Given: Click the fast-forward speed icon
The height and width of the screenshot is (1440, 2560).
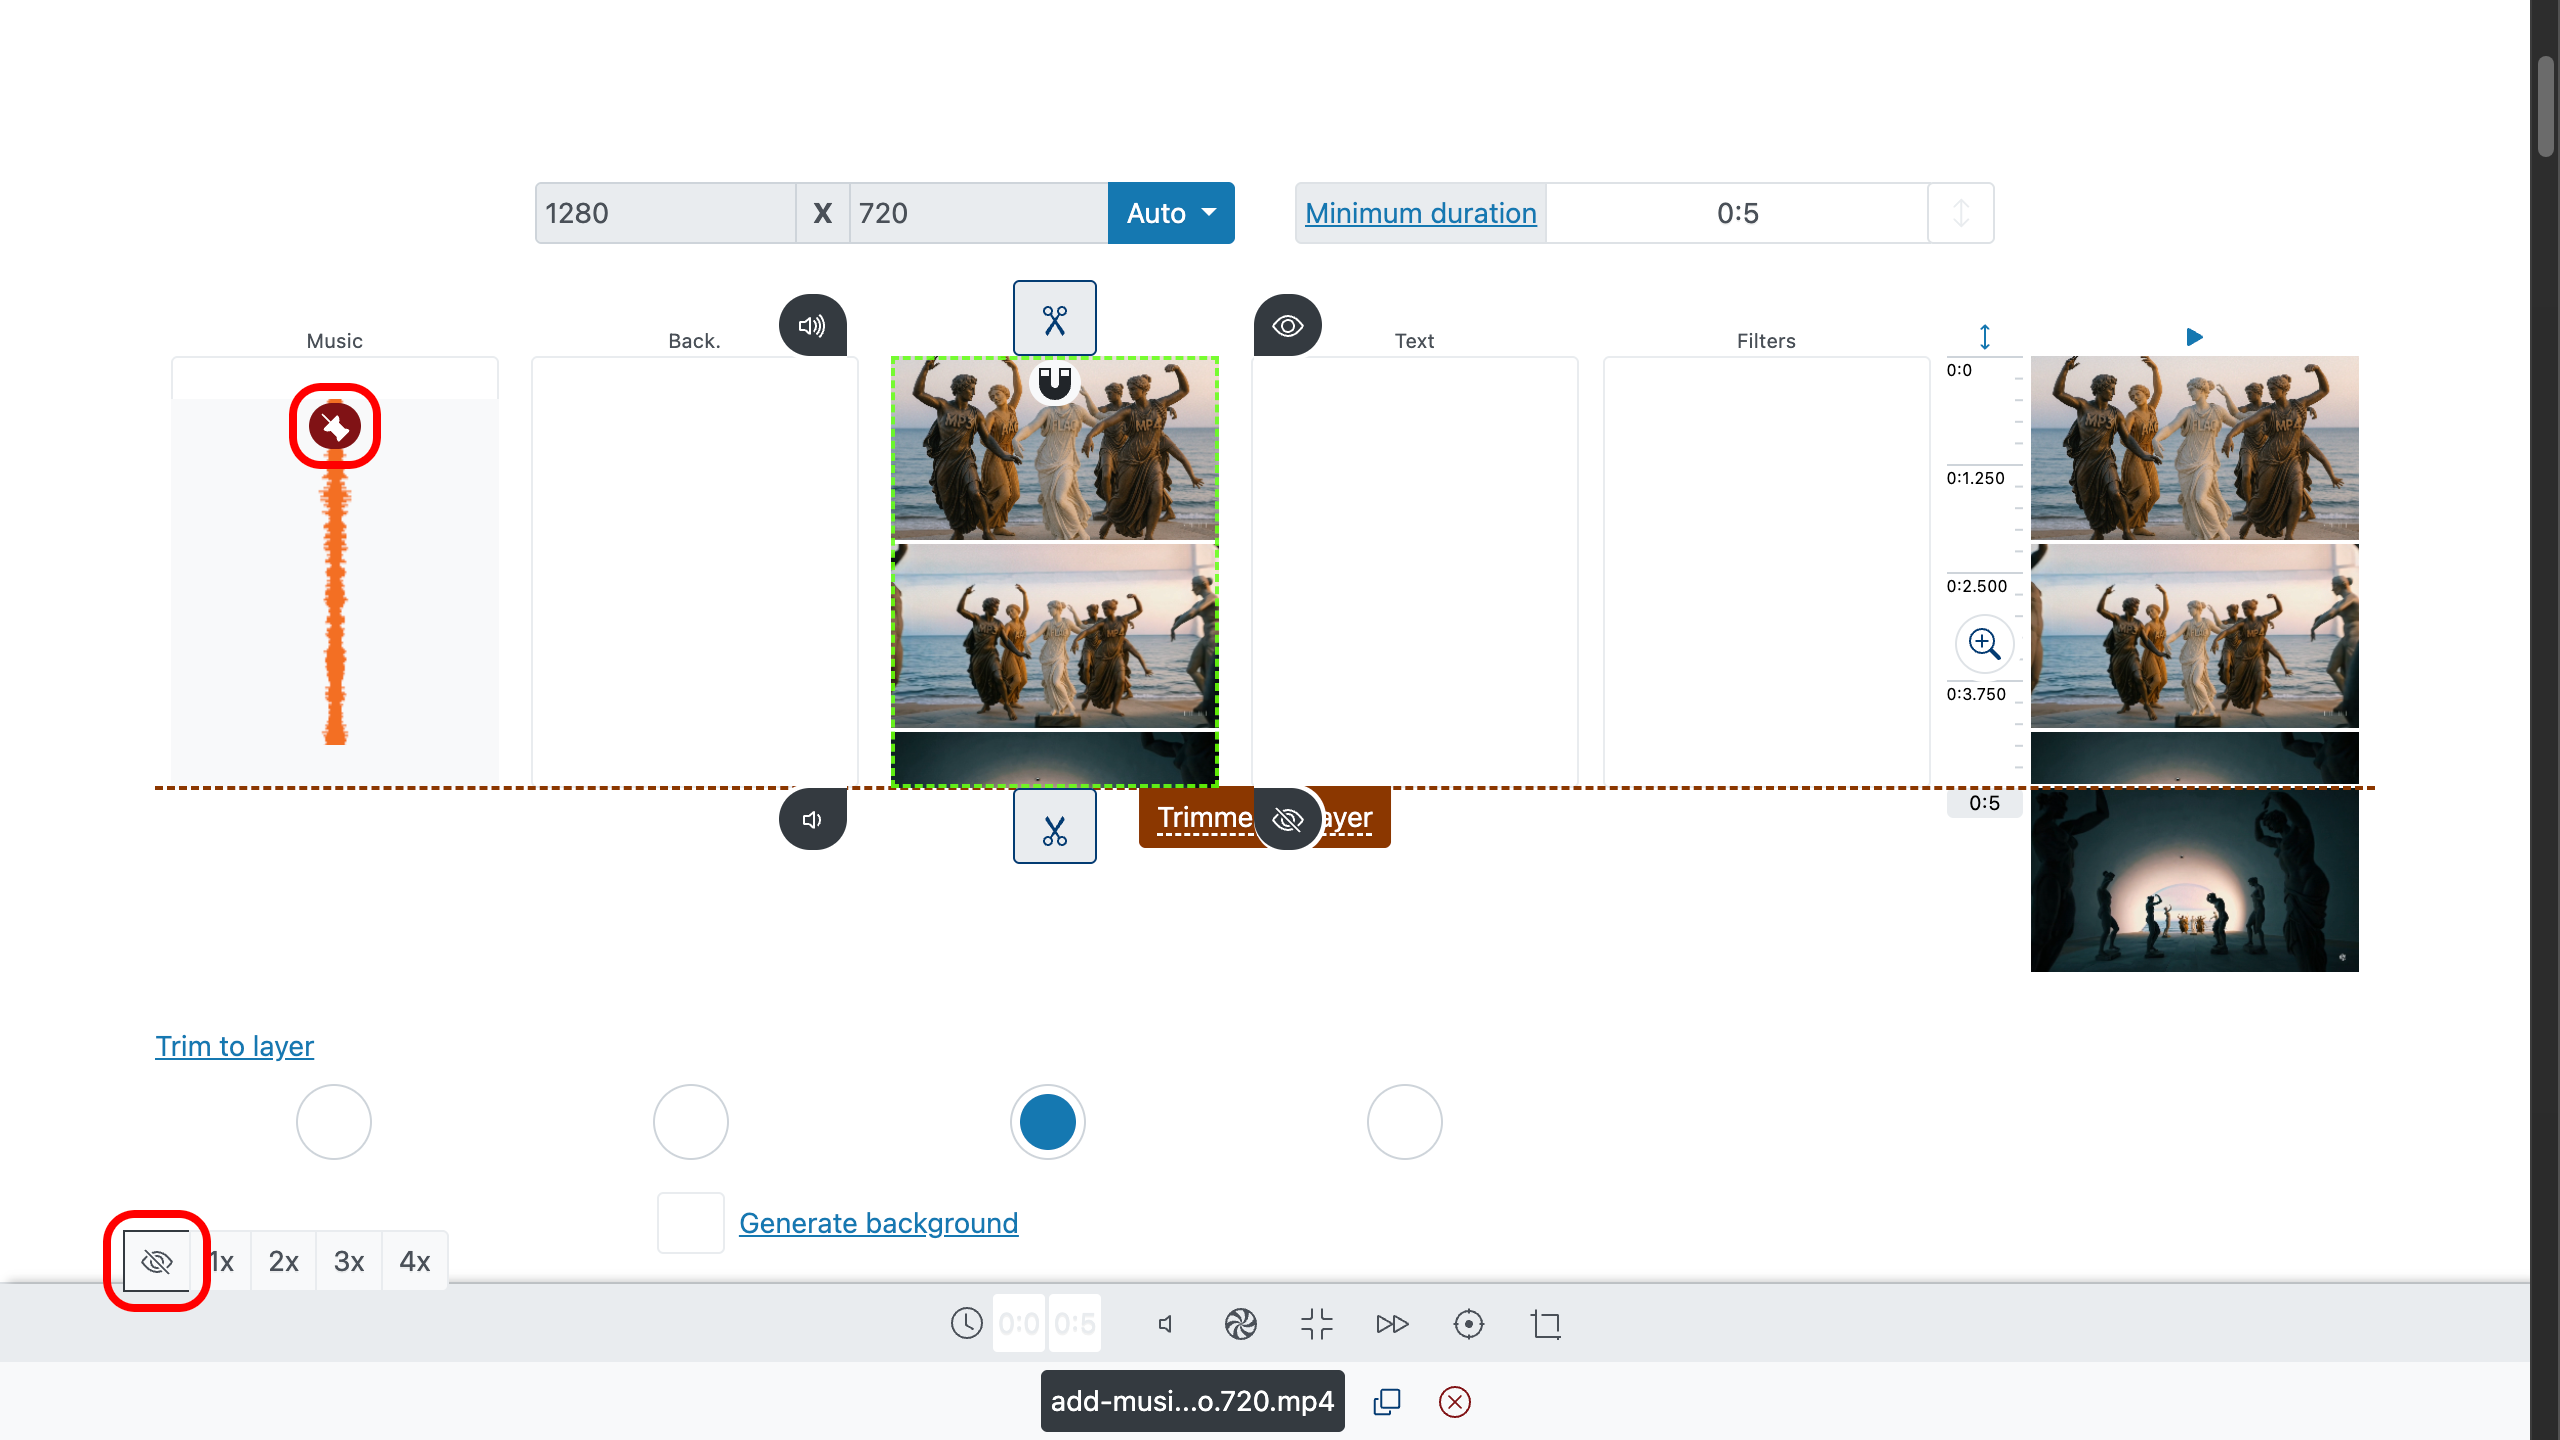Looking at the screenshot, I should click(1392, 1324).
